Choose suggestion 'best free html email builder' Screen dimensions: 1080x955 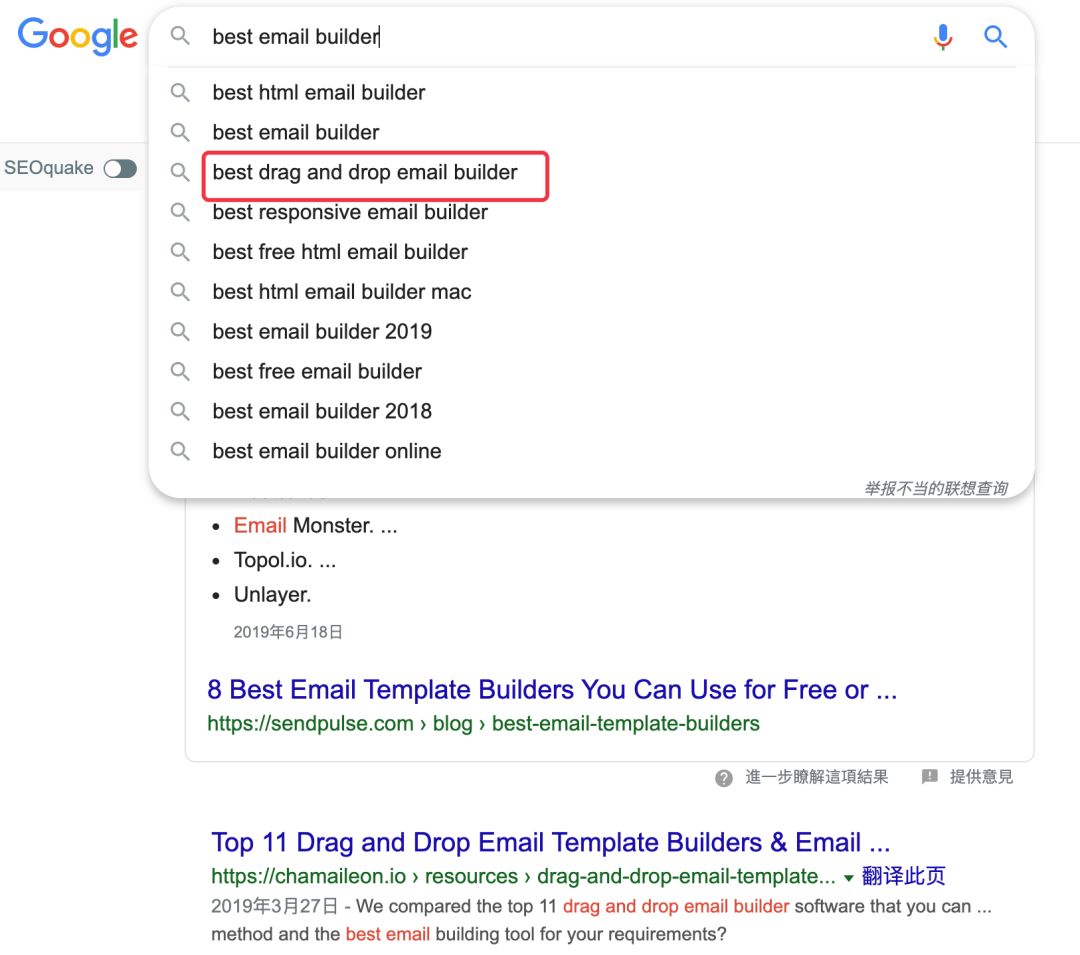pos(340,252)
